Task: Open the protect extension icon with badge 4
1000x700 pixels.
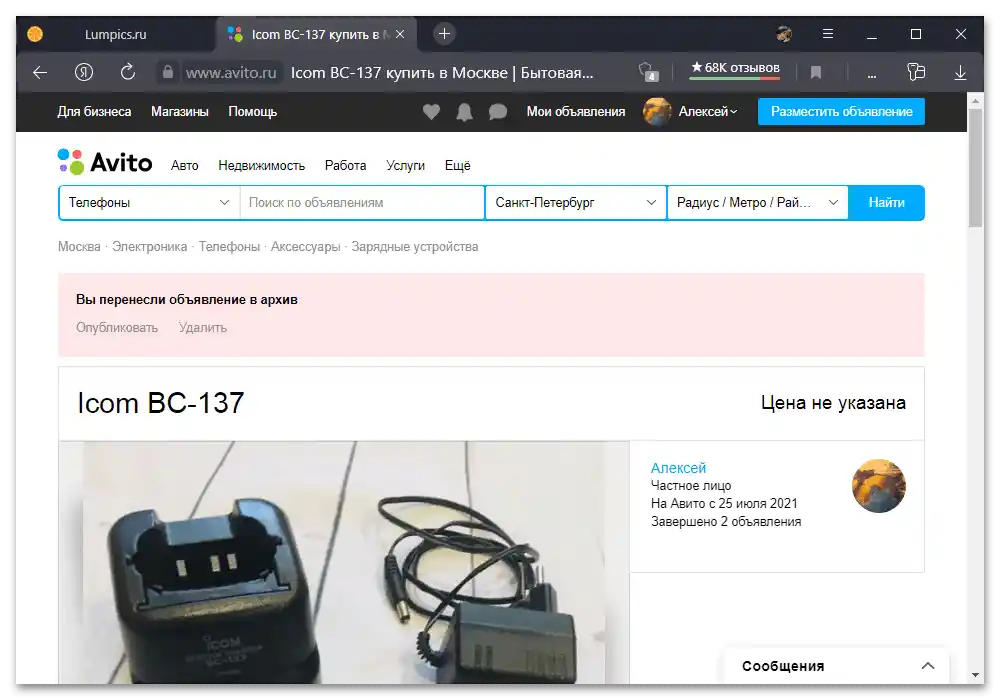Action: (648, 72)
